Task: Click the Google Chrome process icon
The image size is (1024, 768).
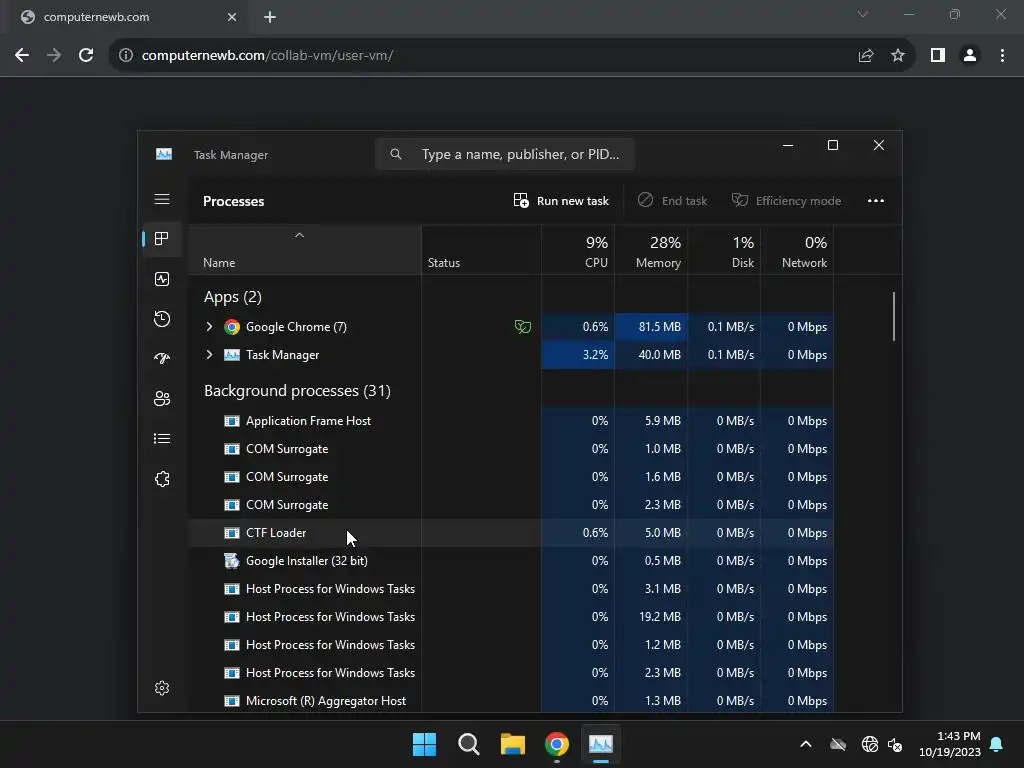Action: (232, 327)
